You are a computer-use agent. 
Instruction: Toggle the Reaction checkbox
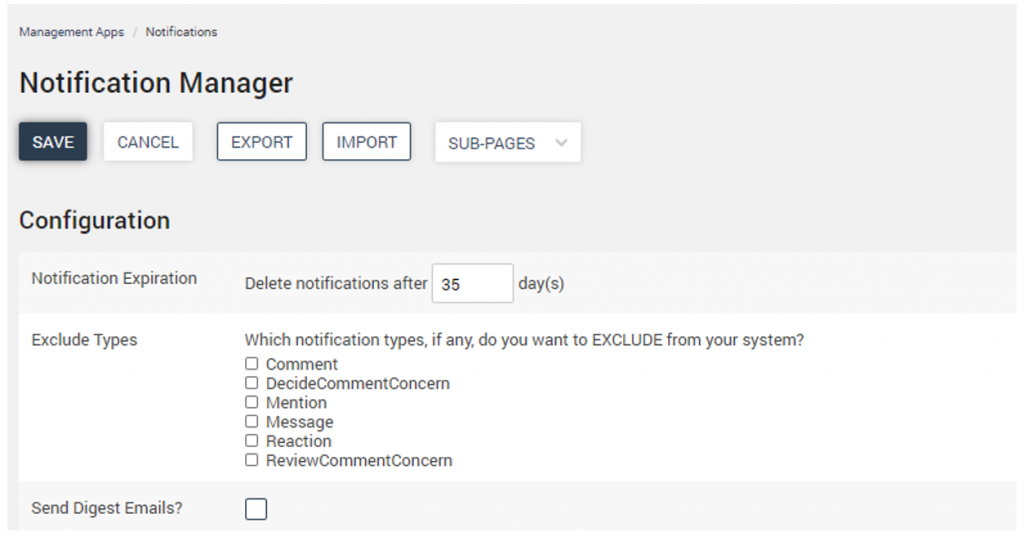[x=252, y=441]
